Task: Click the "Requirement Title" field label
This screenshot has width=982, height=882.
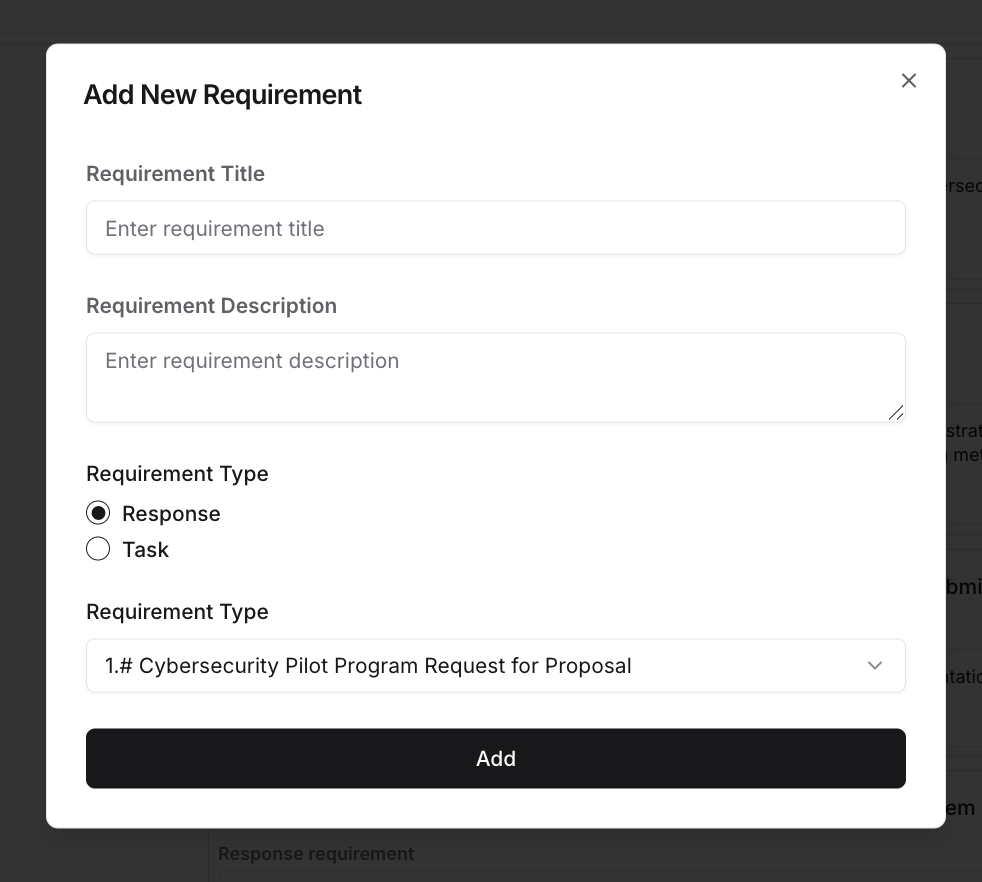Action: point(175,174)
